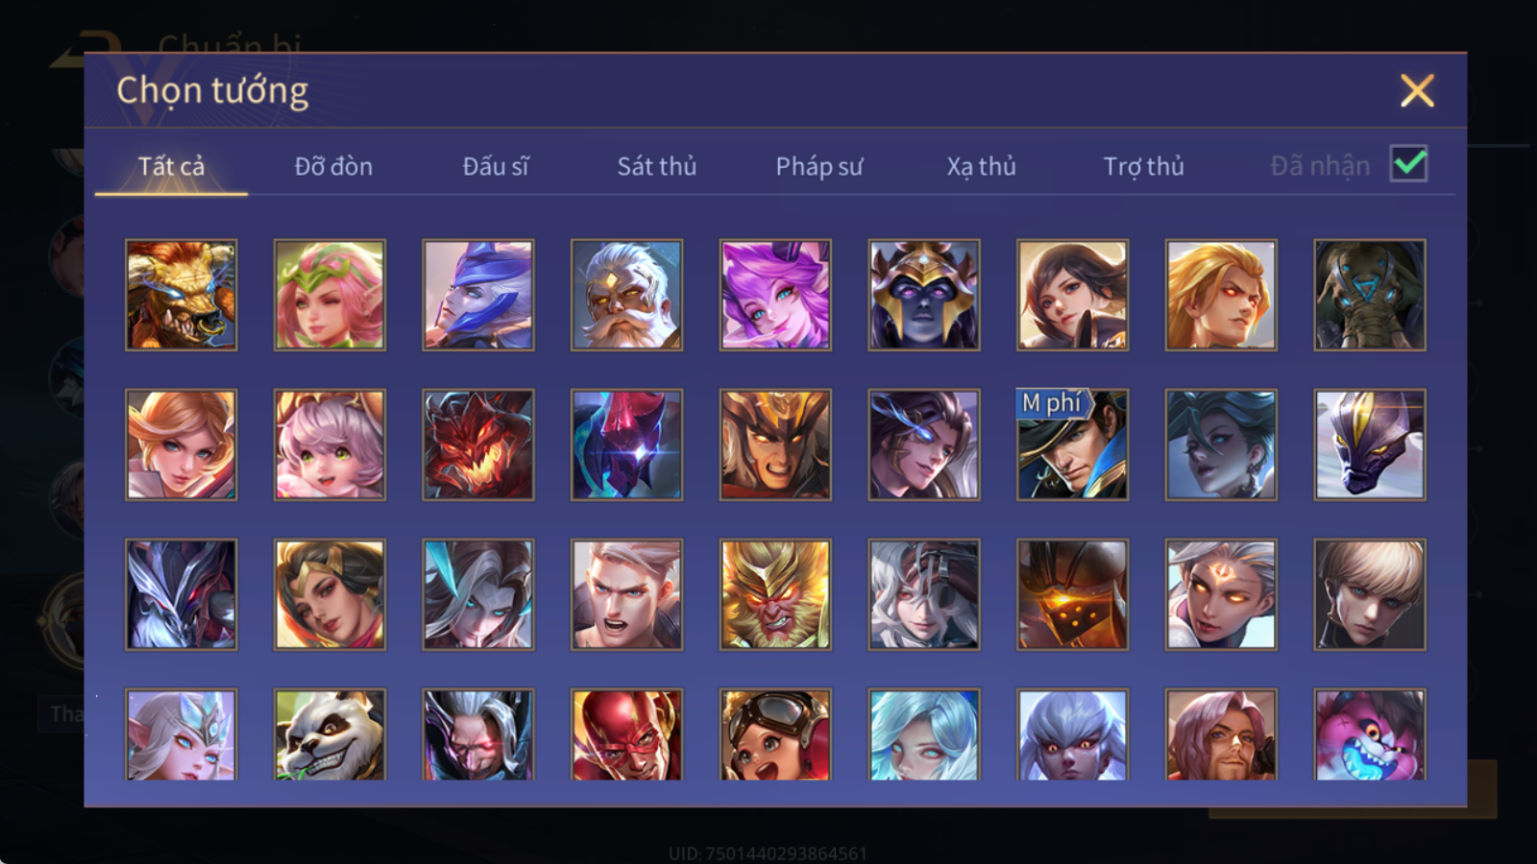Select the purple-haired bunny girl hero
This screenshot has width=1537, height=864.
click(x=775, y=295)
